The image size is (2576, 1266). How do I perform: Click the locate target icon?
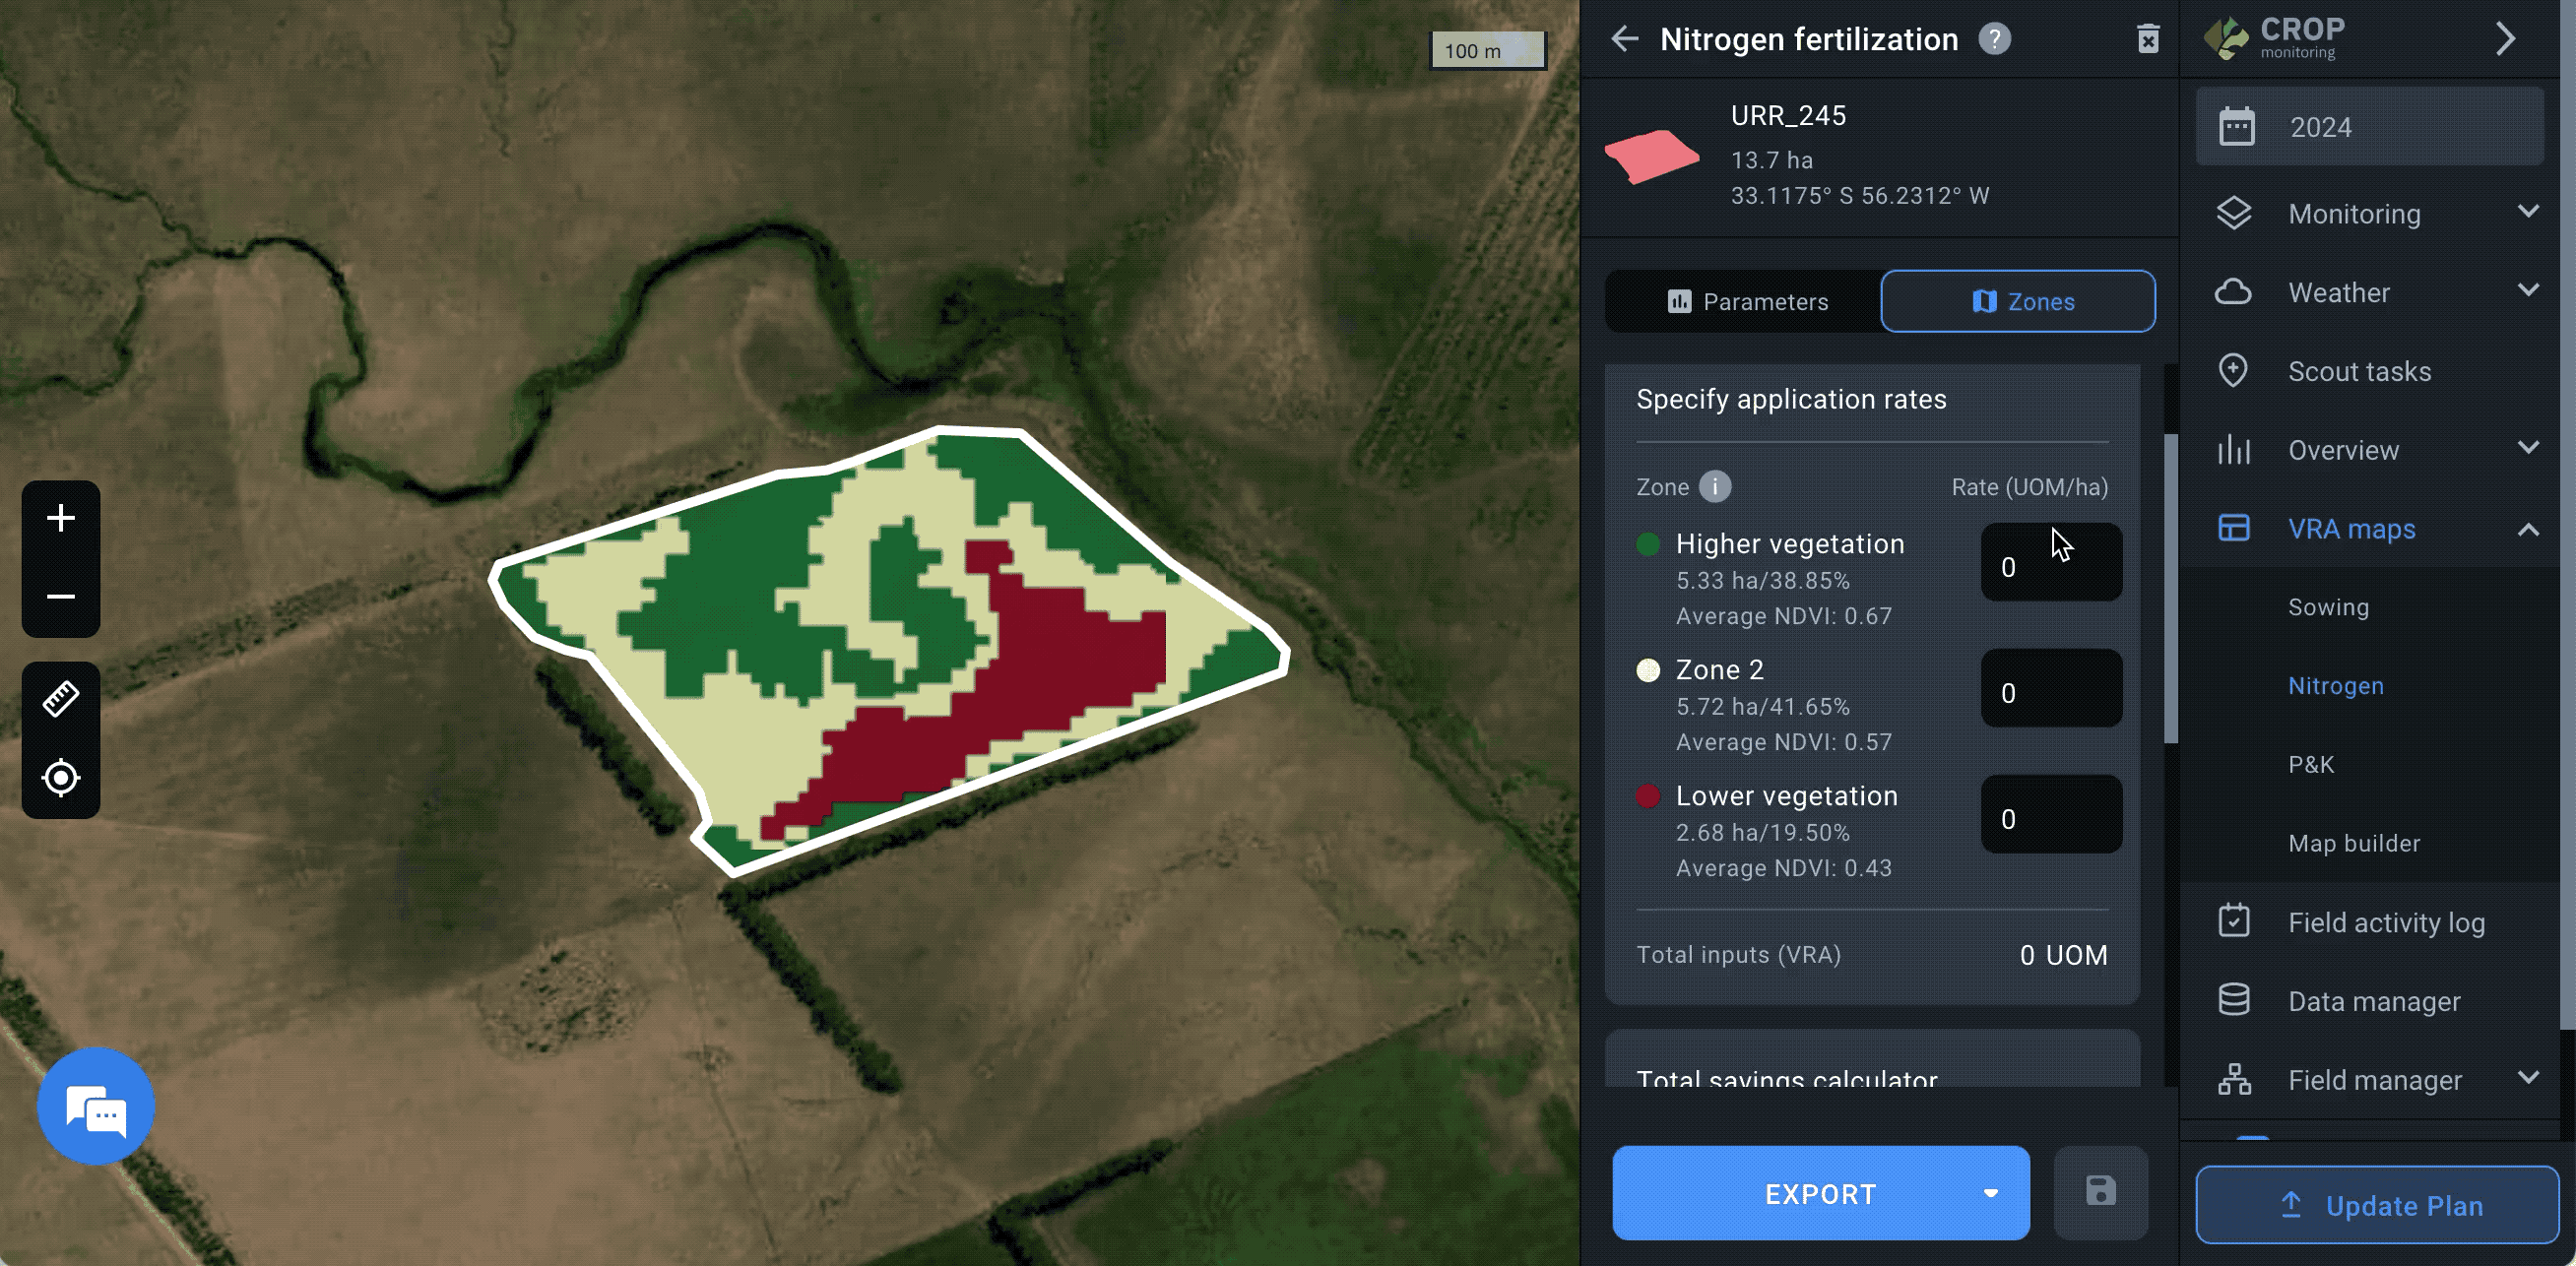tap(61, 777)
